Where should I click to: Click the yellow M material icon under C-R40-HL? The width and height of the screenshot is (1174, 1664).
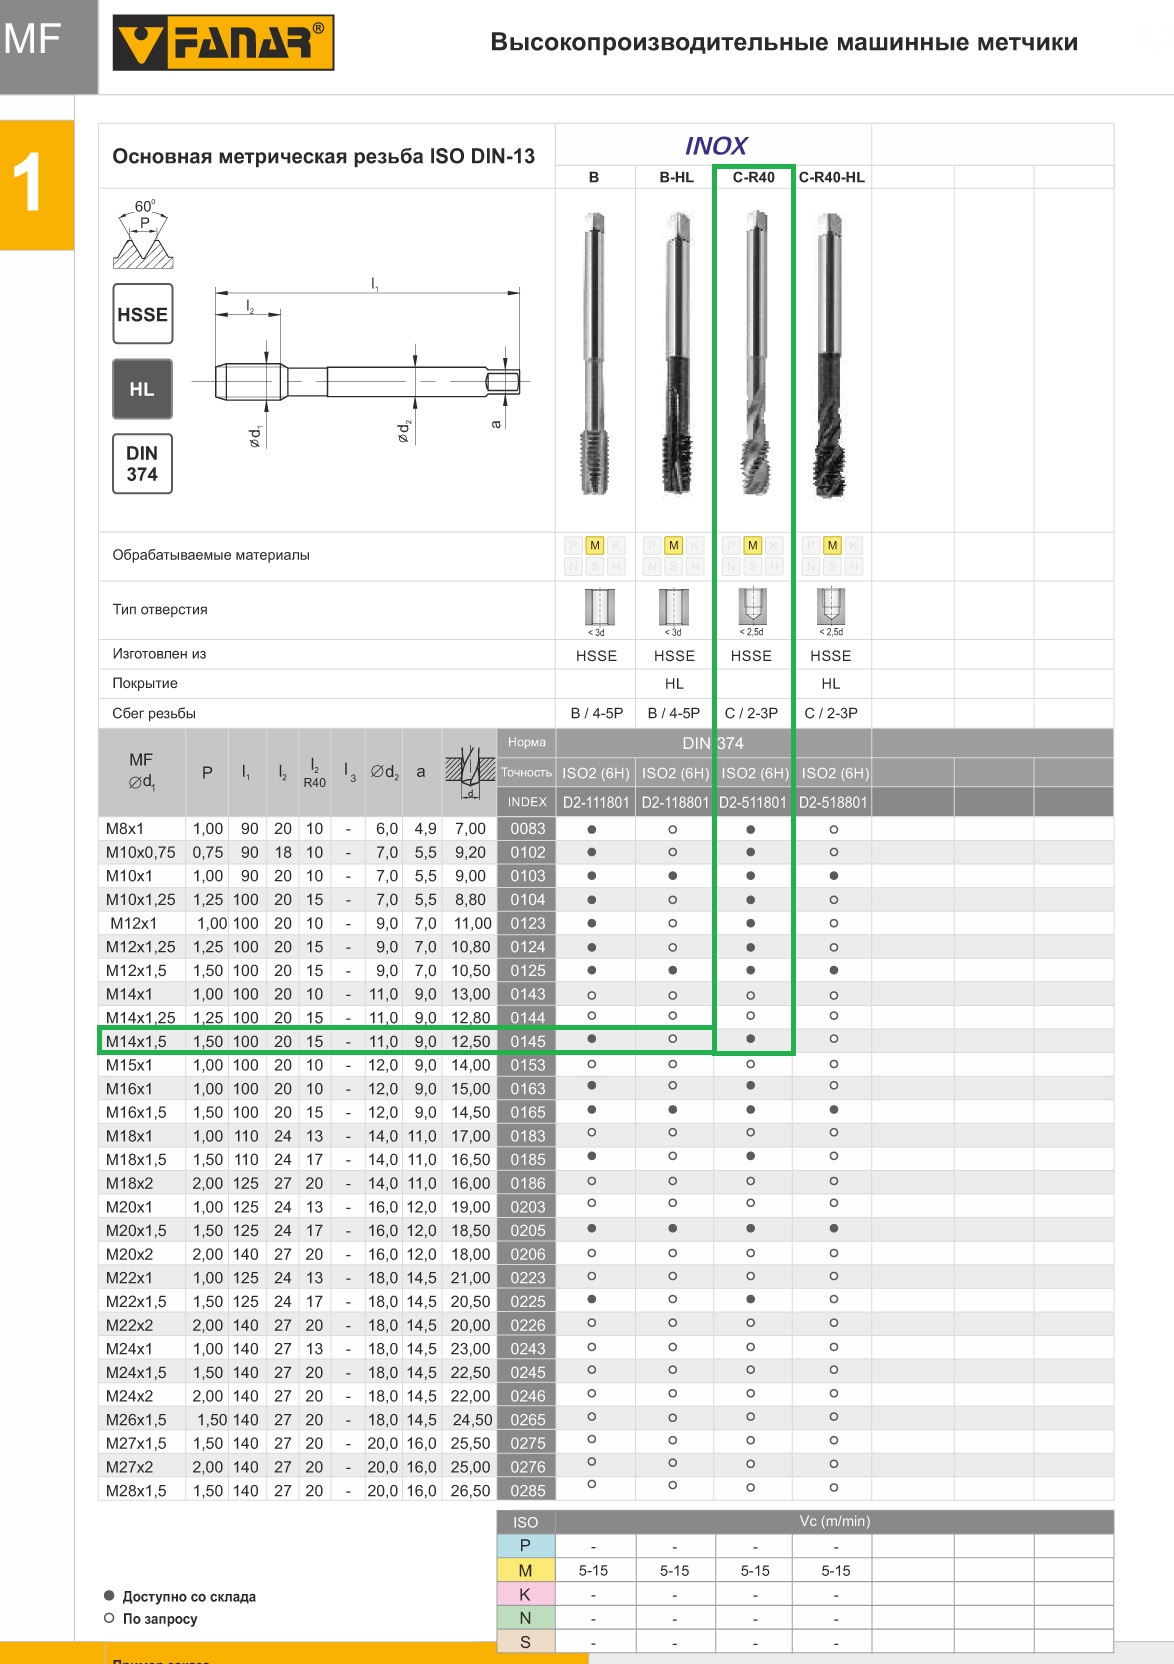pyautogui.click(x=832, y=545)
